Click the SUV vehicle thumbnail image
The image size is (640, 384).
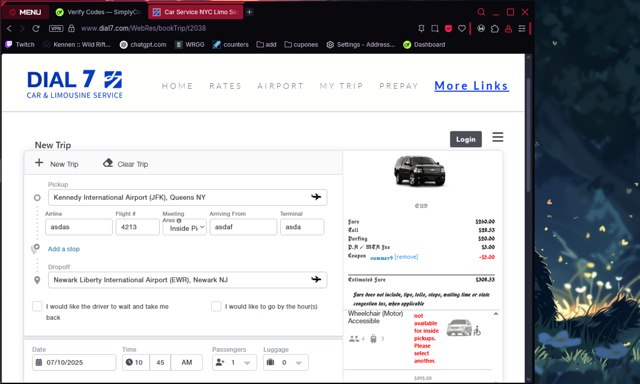(x=420, y=171)
